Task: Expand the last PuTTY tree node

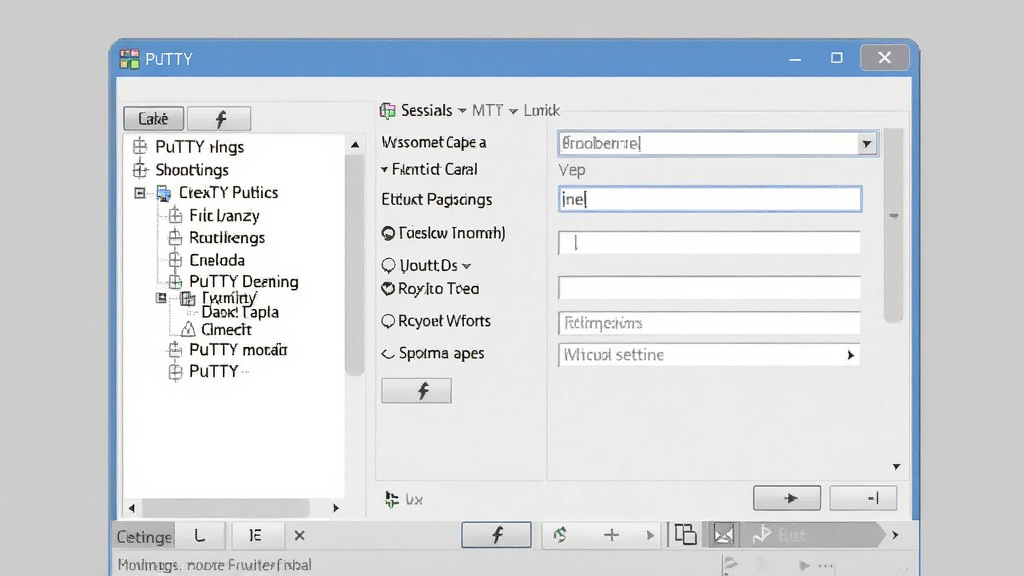Action: pyautogui.click(x=175, y=372)
